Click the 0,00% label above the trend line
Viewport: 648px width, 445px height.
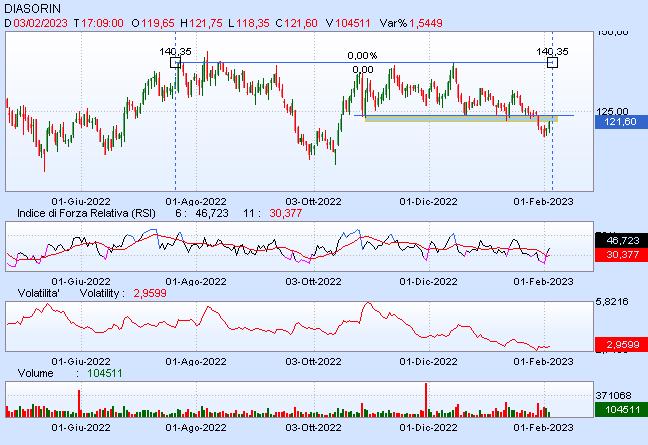(362, 55)
